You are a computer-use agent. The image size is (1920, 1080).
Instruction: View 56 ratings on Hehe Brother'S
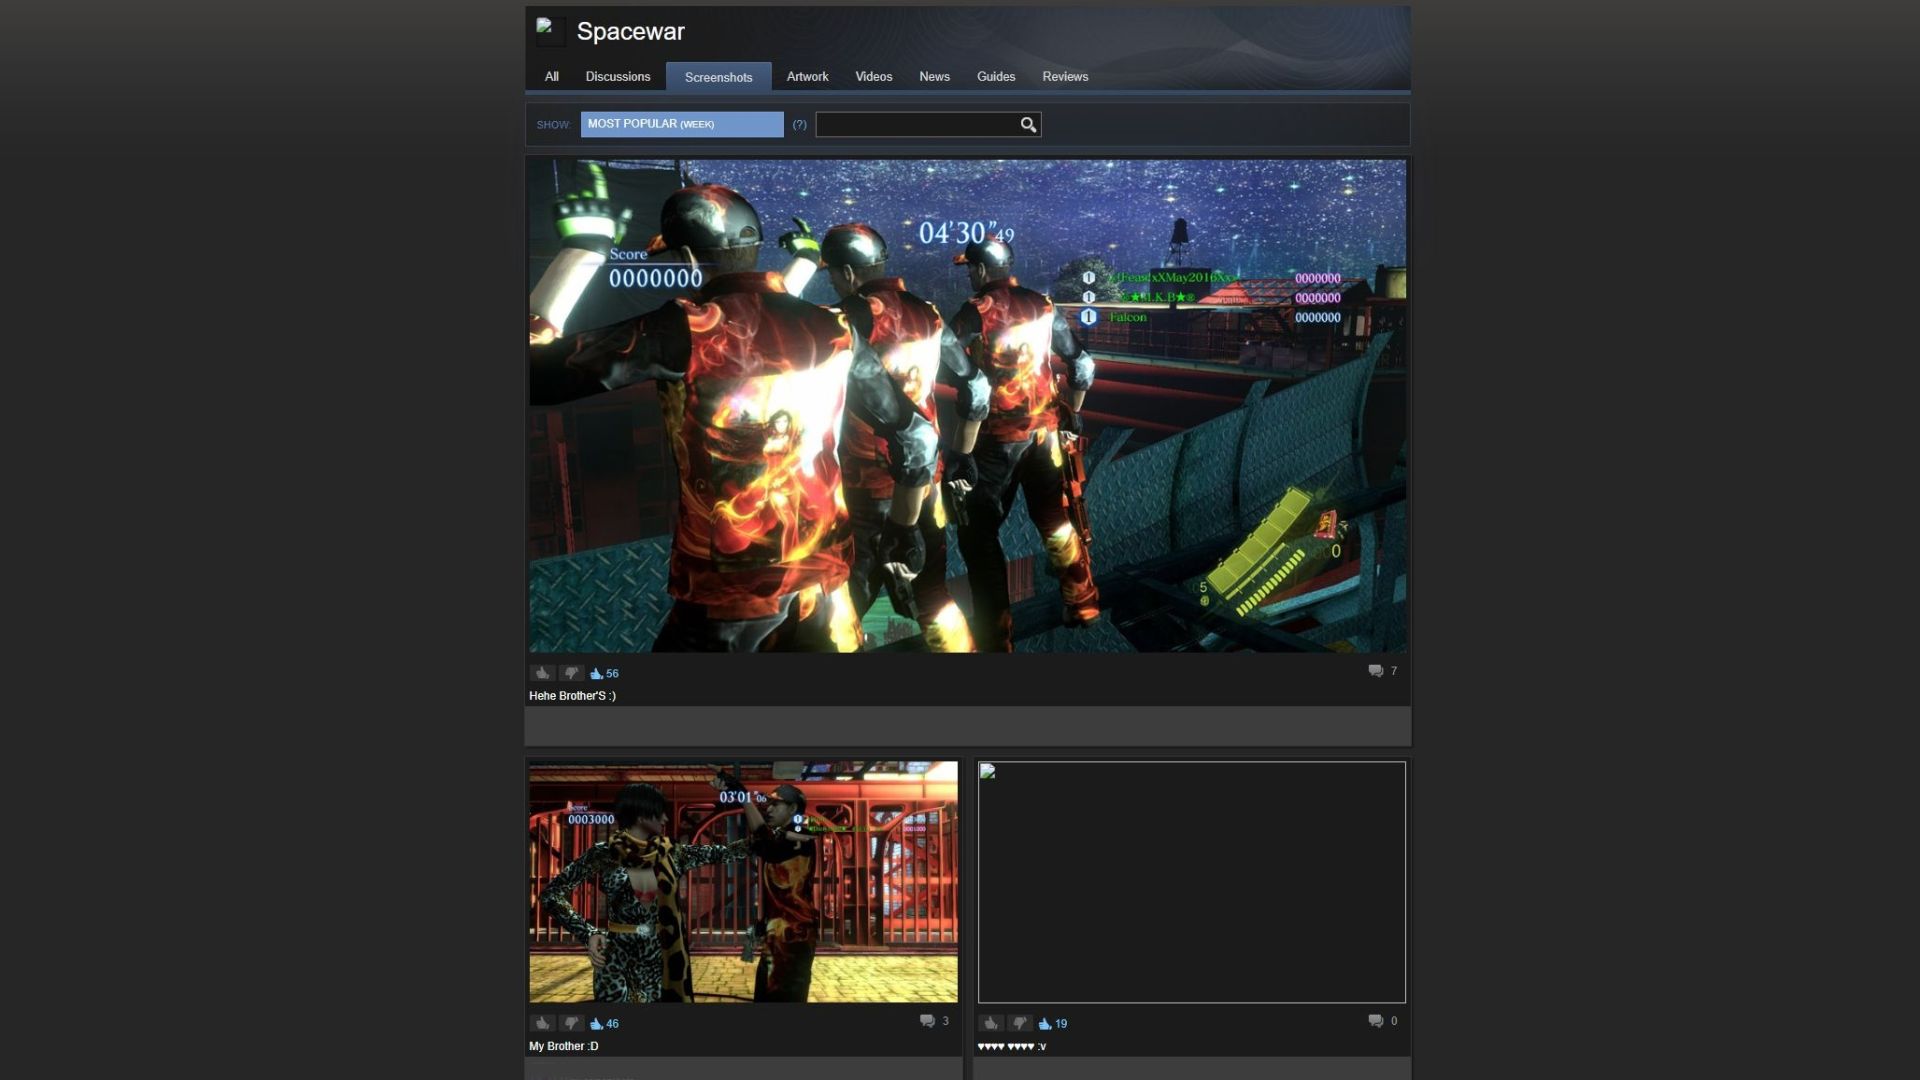tap(604, 673)
